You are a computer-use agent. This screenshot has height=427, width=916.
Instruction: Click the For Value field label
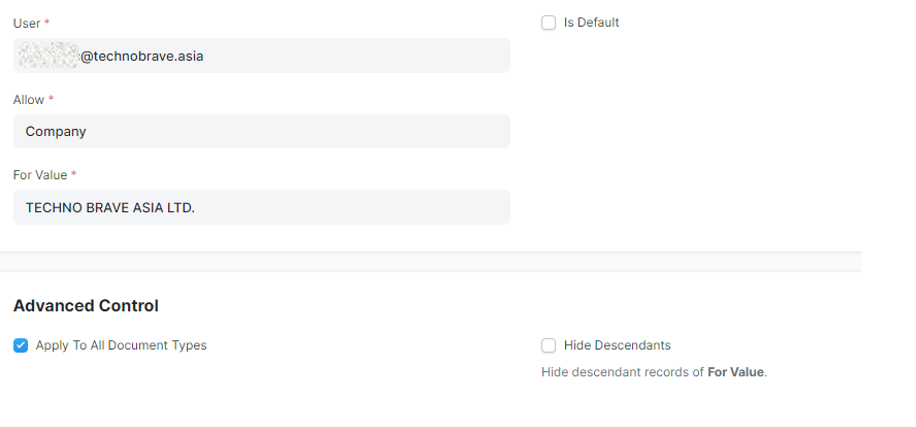point(40,175)
